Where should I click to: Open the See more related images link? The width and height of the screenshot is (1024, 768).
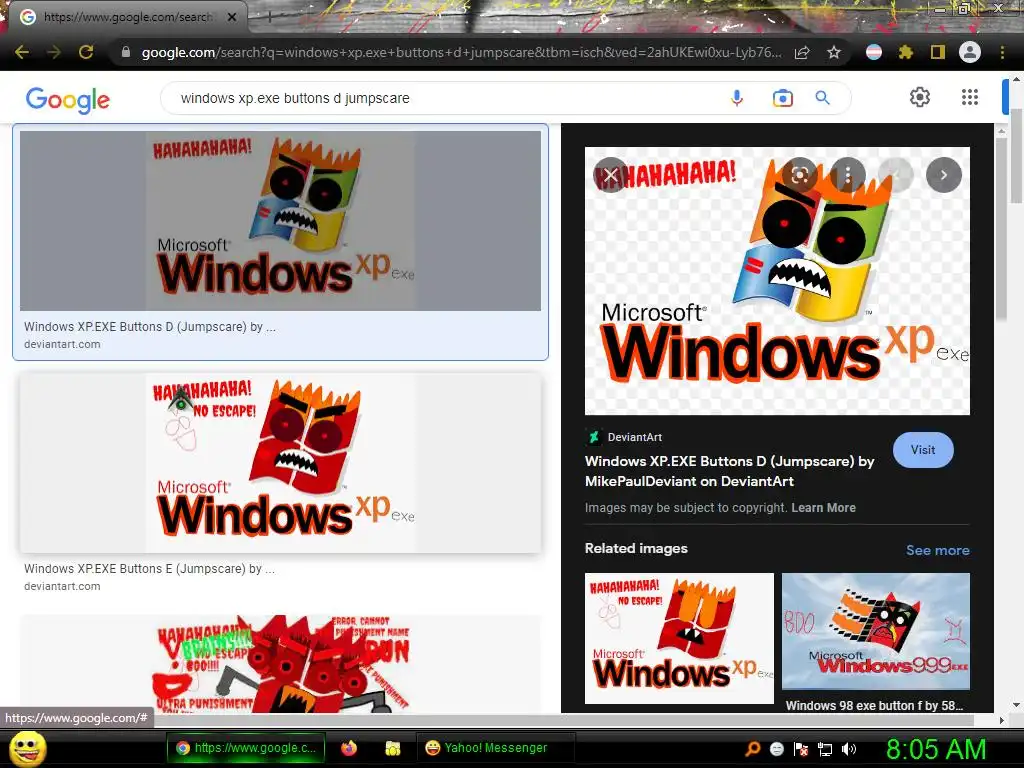pos(937,550)
